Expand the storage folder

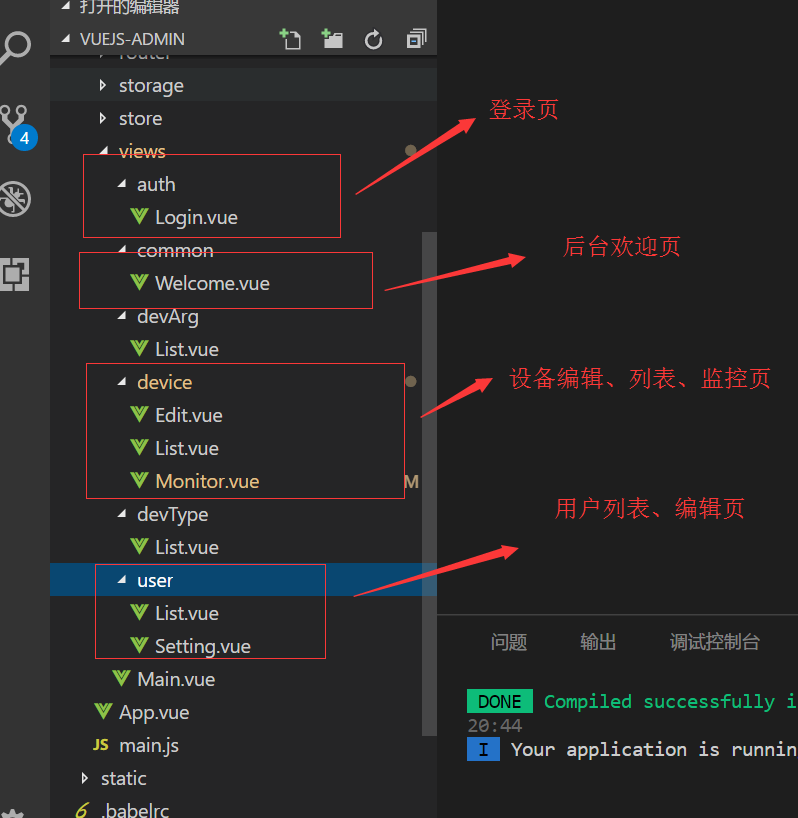tap(150, 86)
